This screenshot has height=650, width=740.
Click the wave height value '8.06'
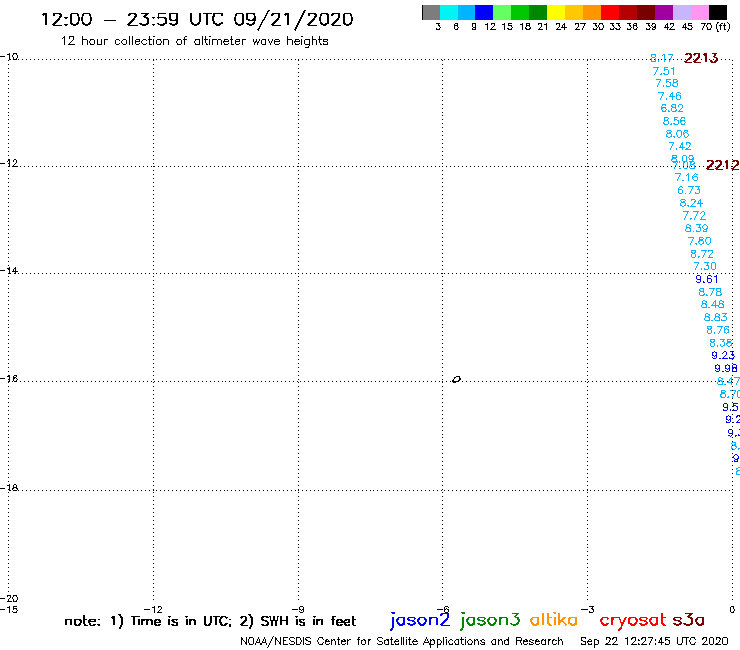[x=677, y=134]
